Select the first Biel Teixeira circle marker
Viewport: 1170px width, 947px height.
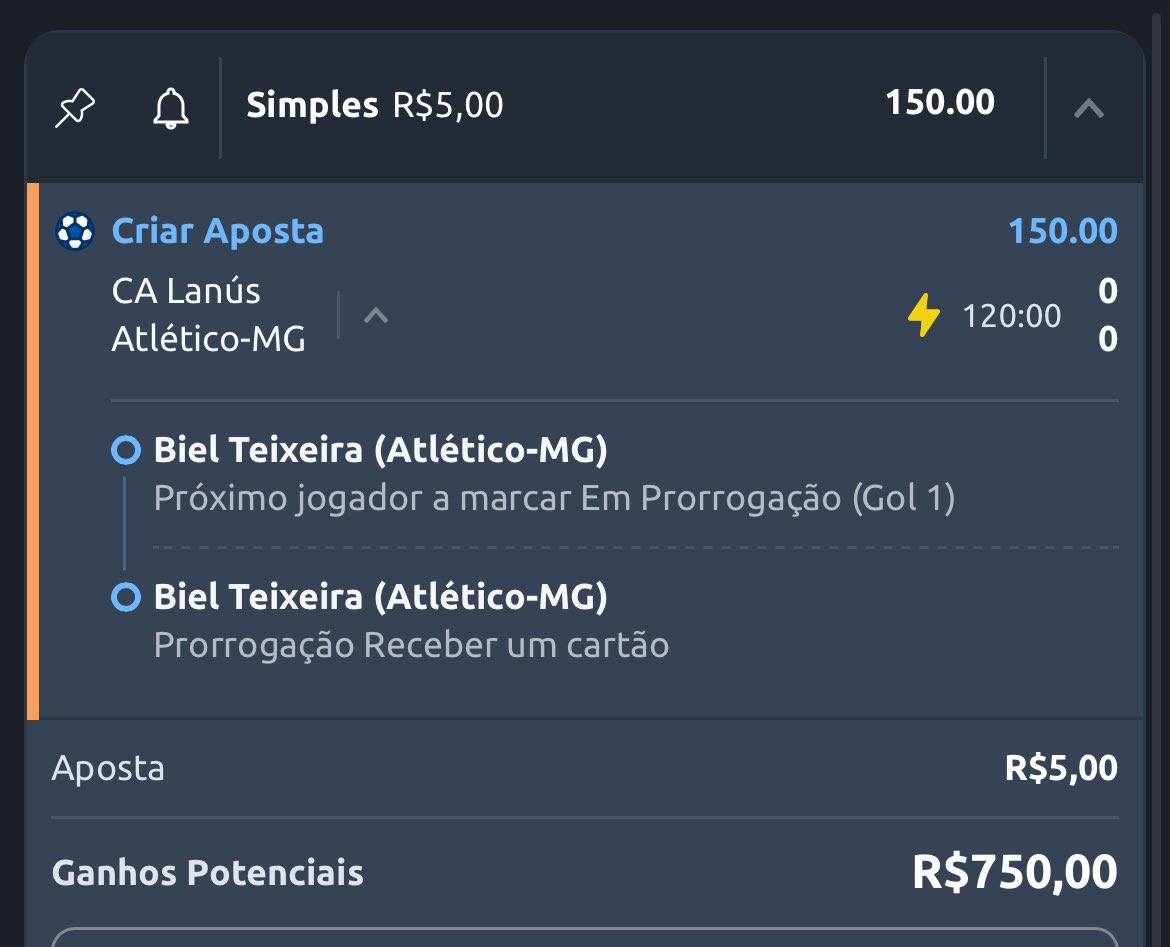[125, 450]
